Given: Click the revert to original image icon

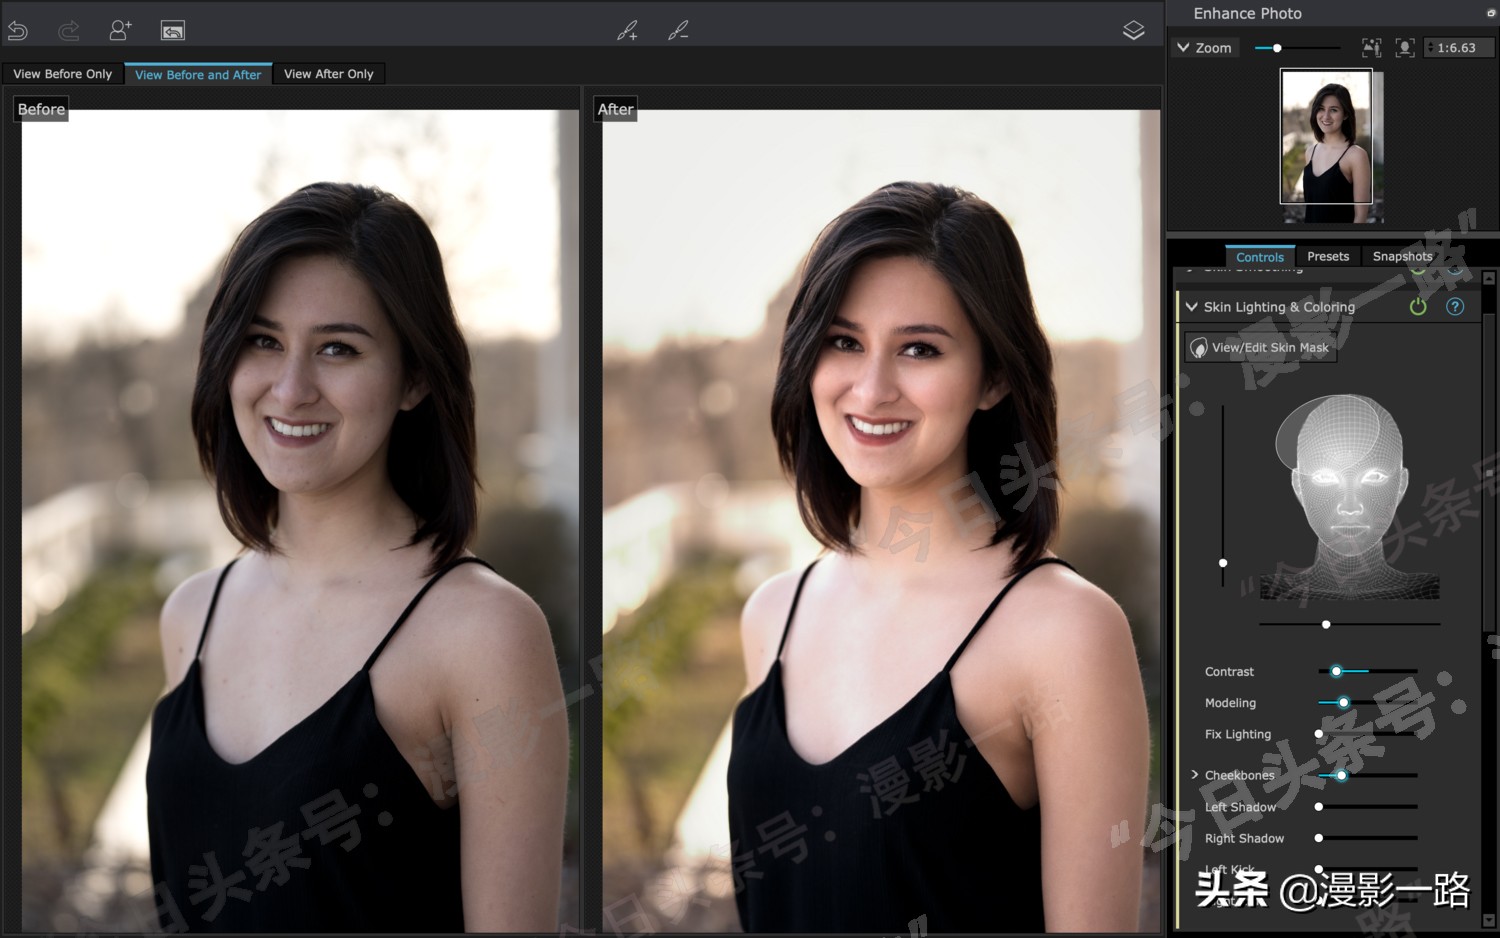Looking at the screenshot, I should pos(173,31).
